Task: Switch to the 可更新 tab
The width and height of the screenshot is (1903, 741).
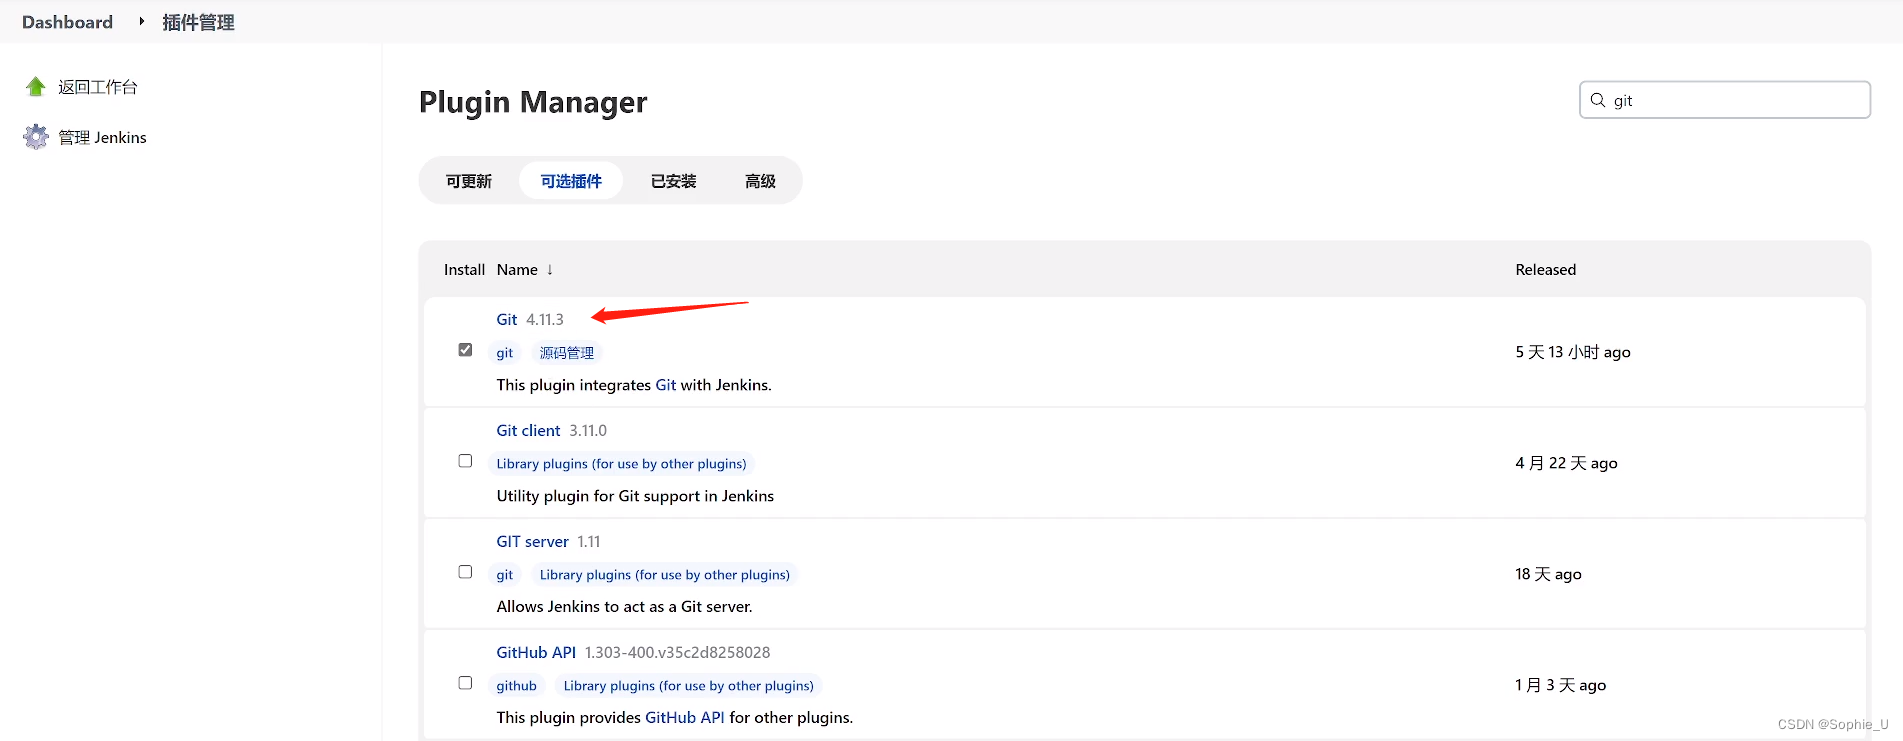Action: 469,181
